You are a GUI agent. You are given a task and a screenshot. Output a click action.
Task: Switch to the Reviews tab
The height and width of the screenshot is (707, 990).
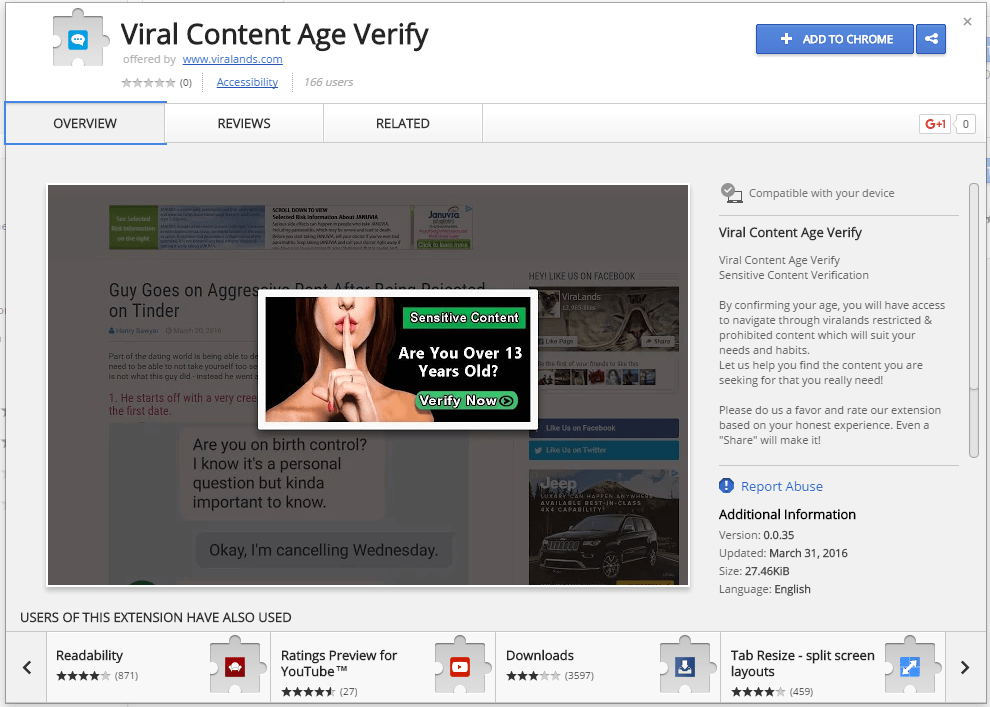click(244, 124)
